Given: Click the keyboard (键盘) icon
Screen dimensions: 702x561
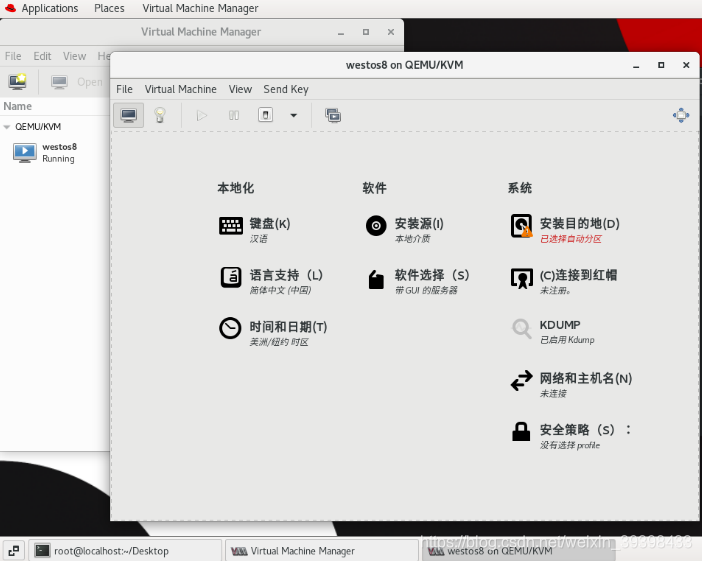Looking at the screenshot, I should (231, 225).
